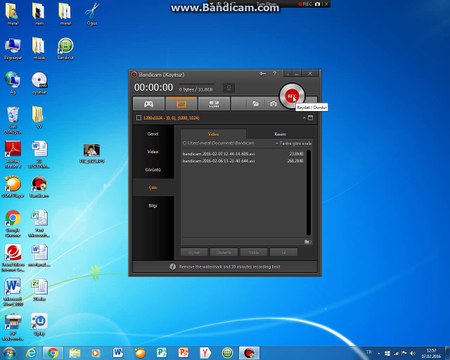Open PowerPoint from the taskbar
The image size is (450, 360).
(184, 353)
